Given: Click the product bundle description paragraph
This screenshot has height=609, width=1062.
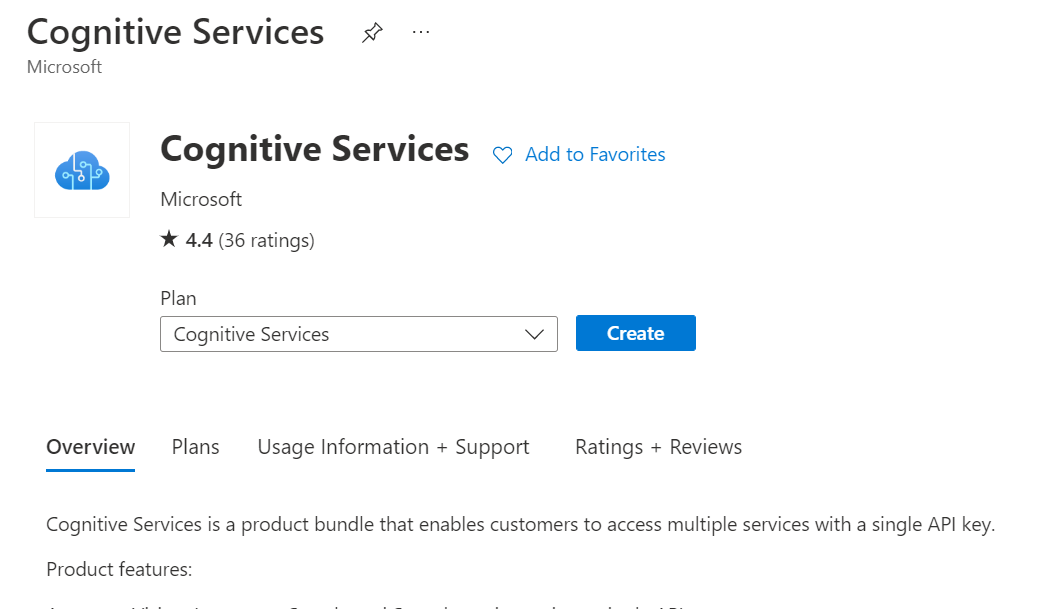Looking at the screenshot, I should (x=520, y=525).
